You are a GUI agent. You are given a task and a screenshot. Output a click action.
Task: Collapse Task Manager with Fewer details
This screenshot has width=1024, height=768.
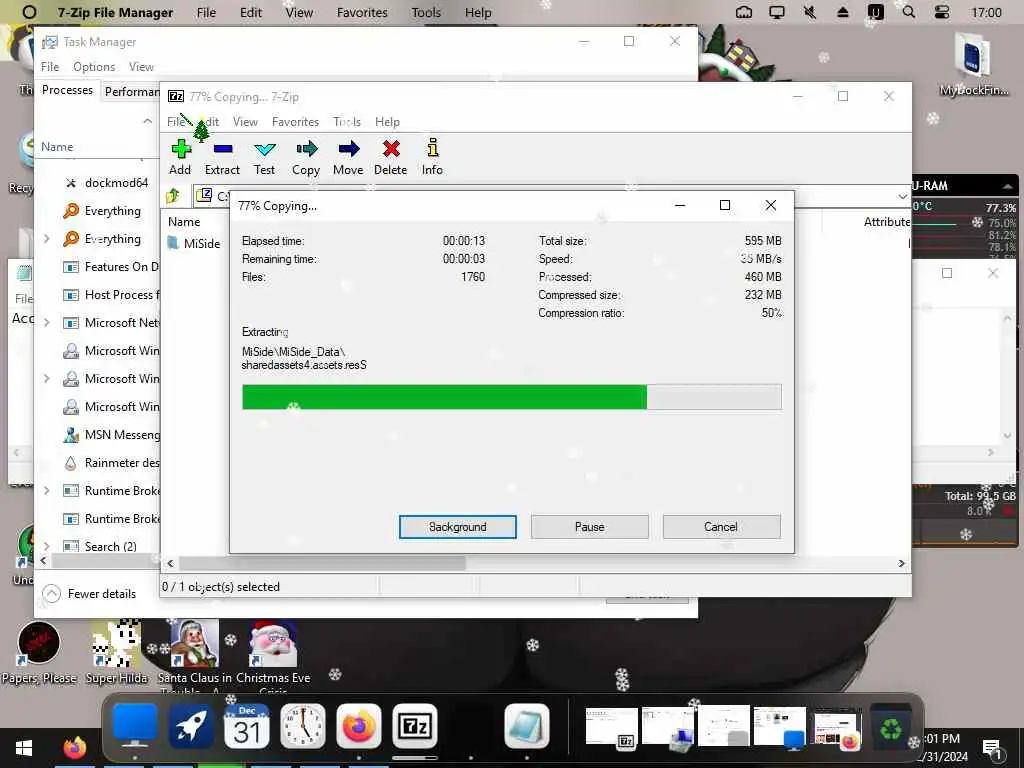coord(89,594)
